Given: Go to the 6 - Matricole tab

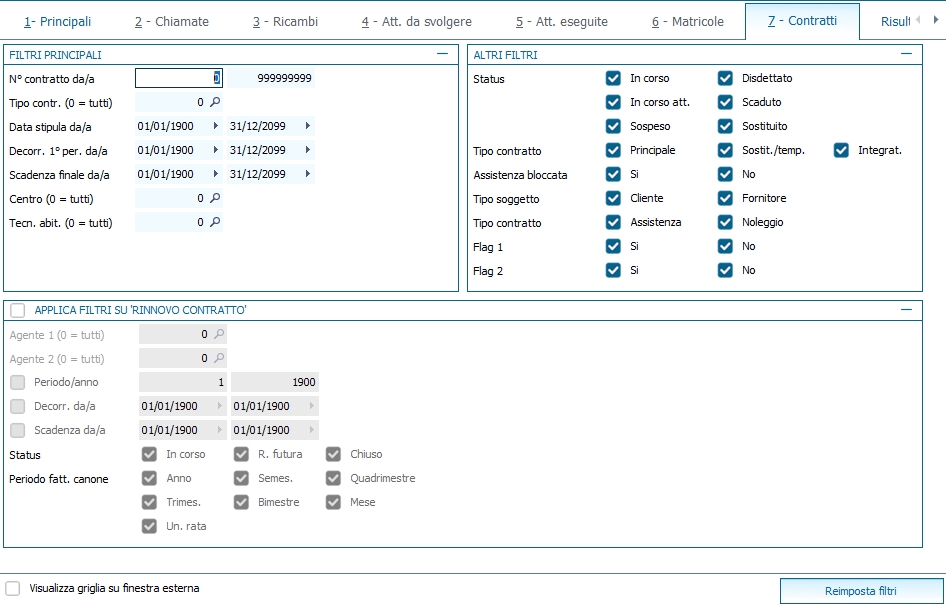Looking at the screenshot, I should pyautogui.click(x=688, y=22).
